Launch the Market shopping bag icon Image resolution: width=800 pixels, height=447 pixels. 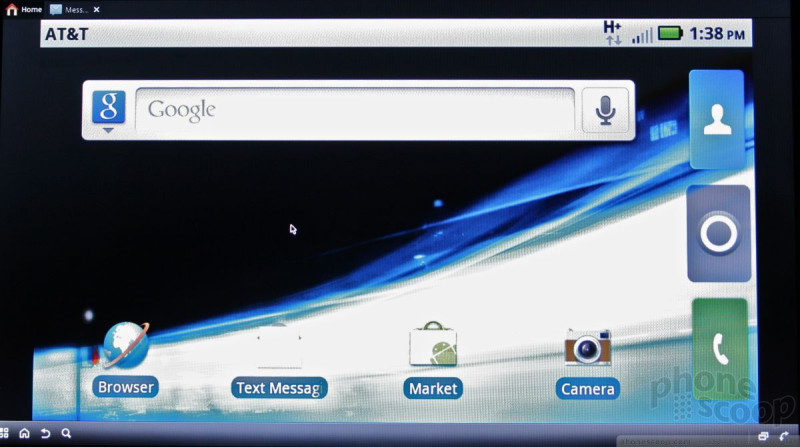coord(433,344)
